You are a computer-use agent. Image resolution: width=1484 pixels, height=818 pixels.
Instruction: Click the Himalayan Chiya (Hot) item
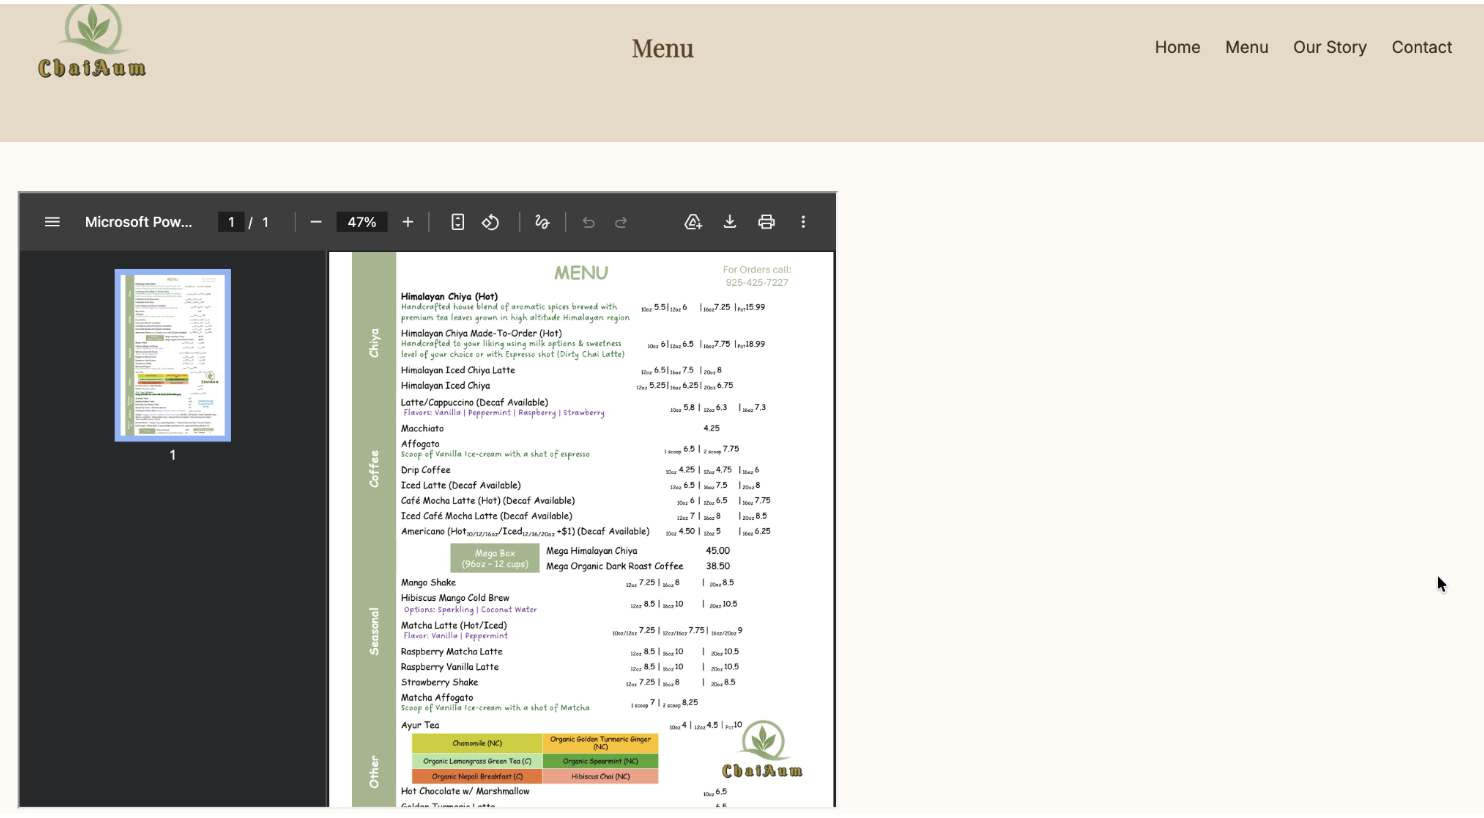point(449,297)
